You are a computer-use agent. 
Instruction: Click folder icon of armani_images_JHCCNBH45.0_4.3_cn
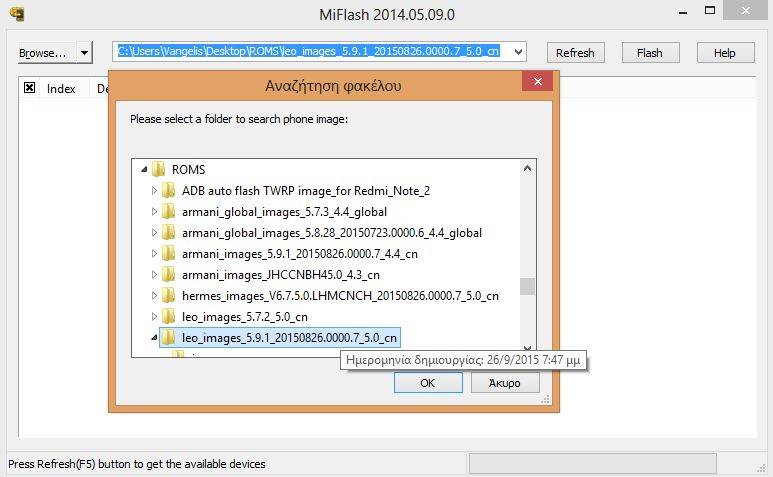tap(169, 275)
